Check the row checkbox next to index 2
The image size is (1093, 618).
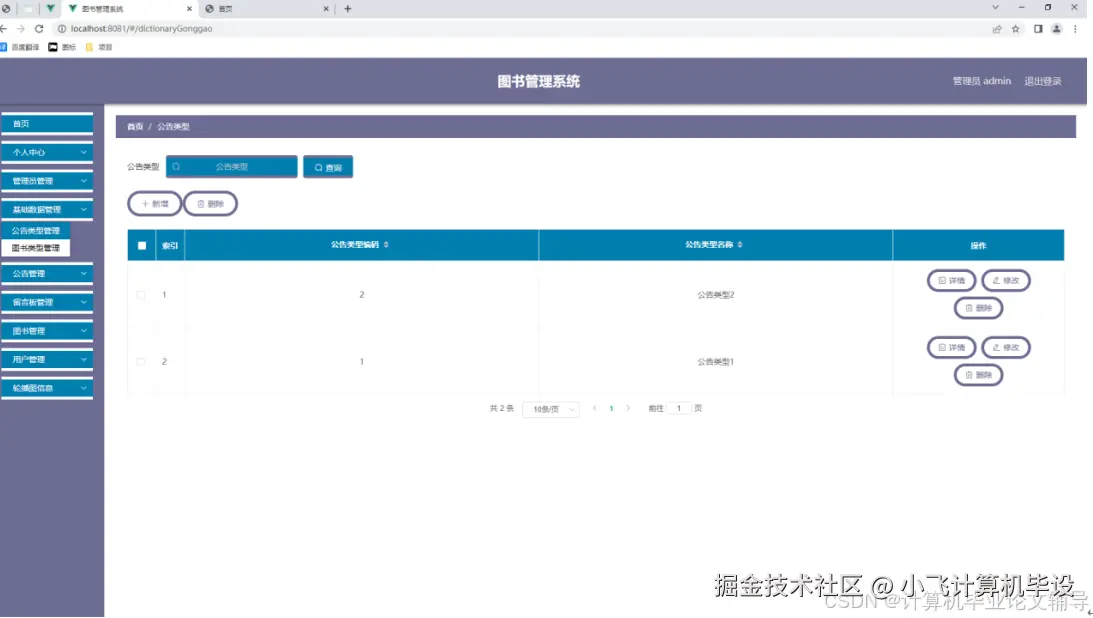point(141,361)
